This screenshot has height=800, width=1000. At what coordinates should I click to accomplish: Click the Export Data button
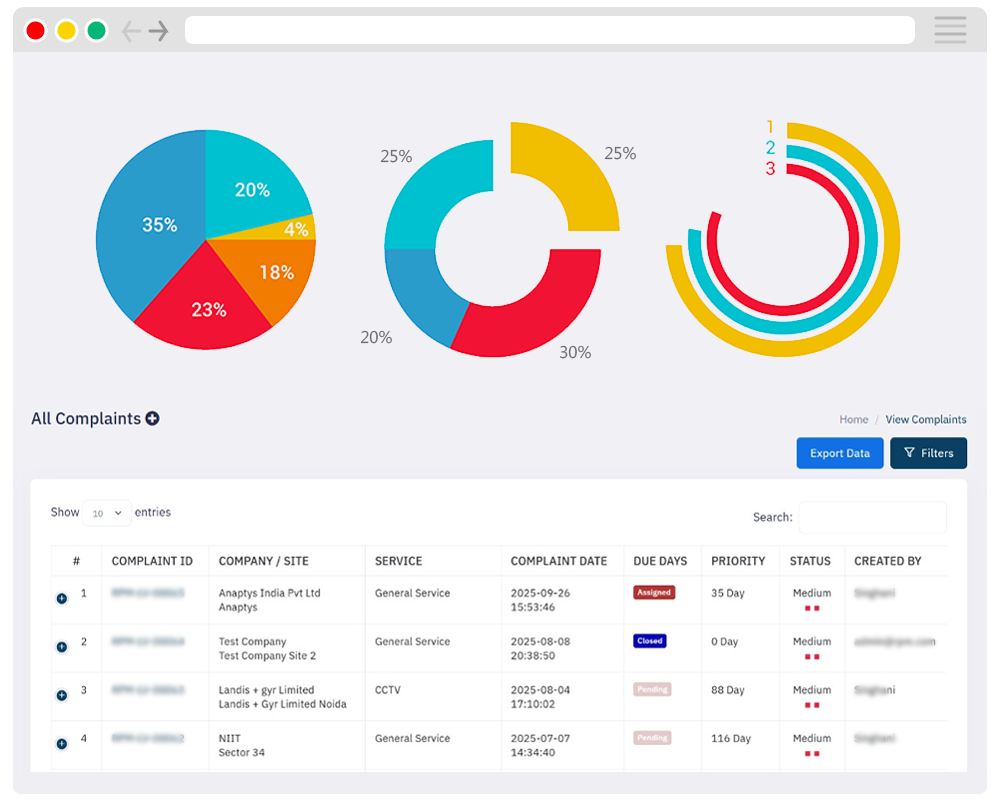(x=840, y=453)
